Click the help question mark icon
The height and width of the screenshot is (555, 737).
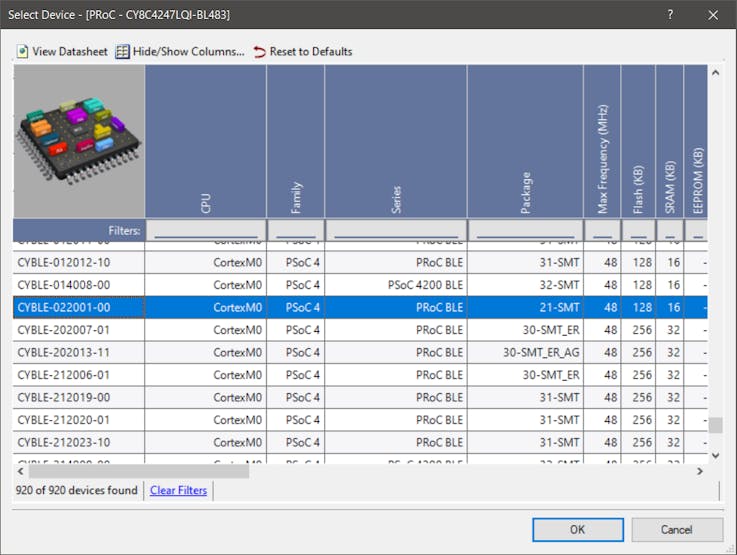pos(669,15)
